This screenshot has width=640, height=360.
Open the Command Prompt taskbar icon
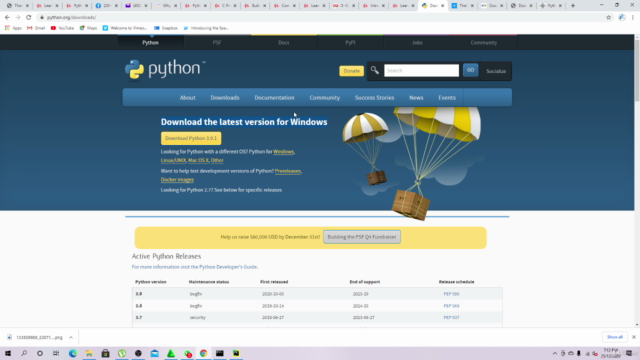220,353
